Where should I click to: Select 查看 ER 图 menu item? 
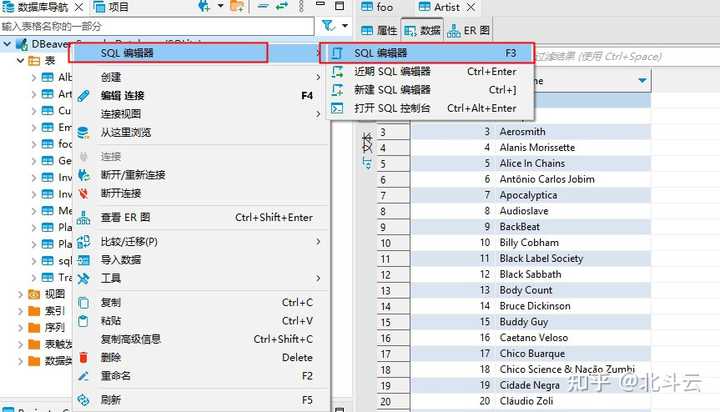point(201,217)
